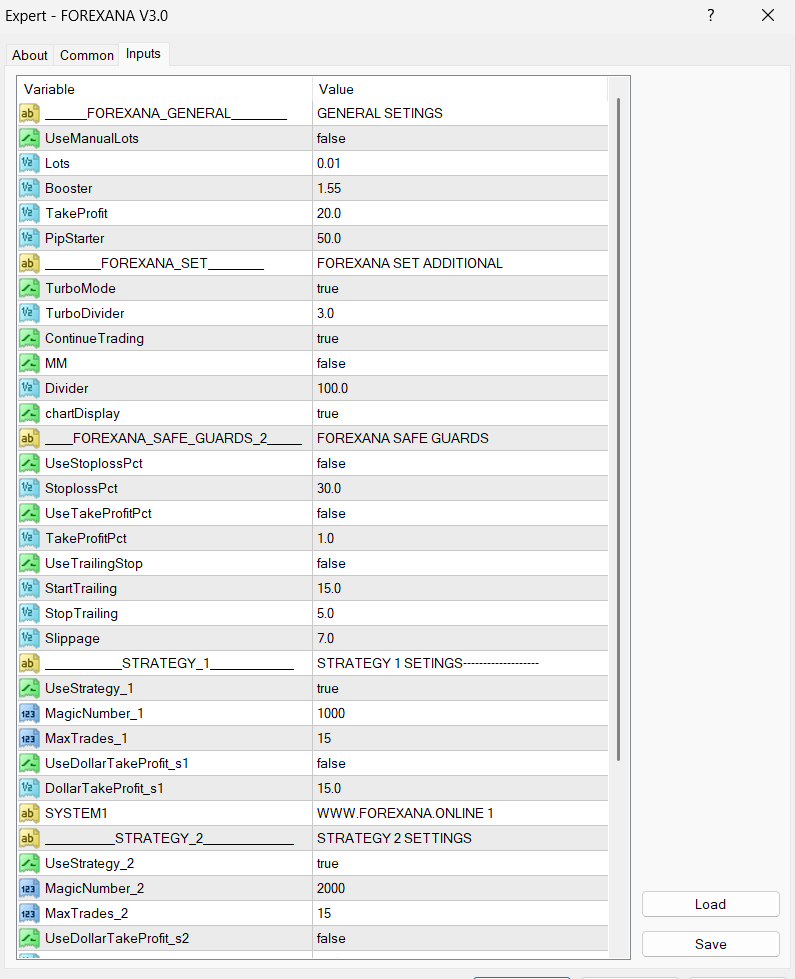
Task: Click the Save button
Action: [710, 944]
